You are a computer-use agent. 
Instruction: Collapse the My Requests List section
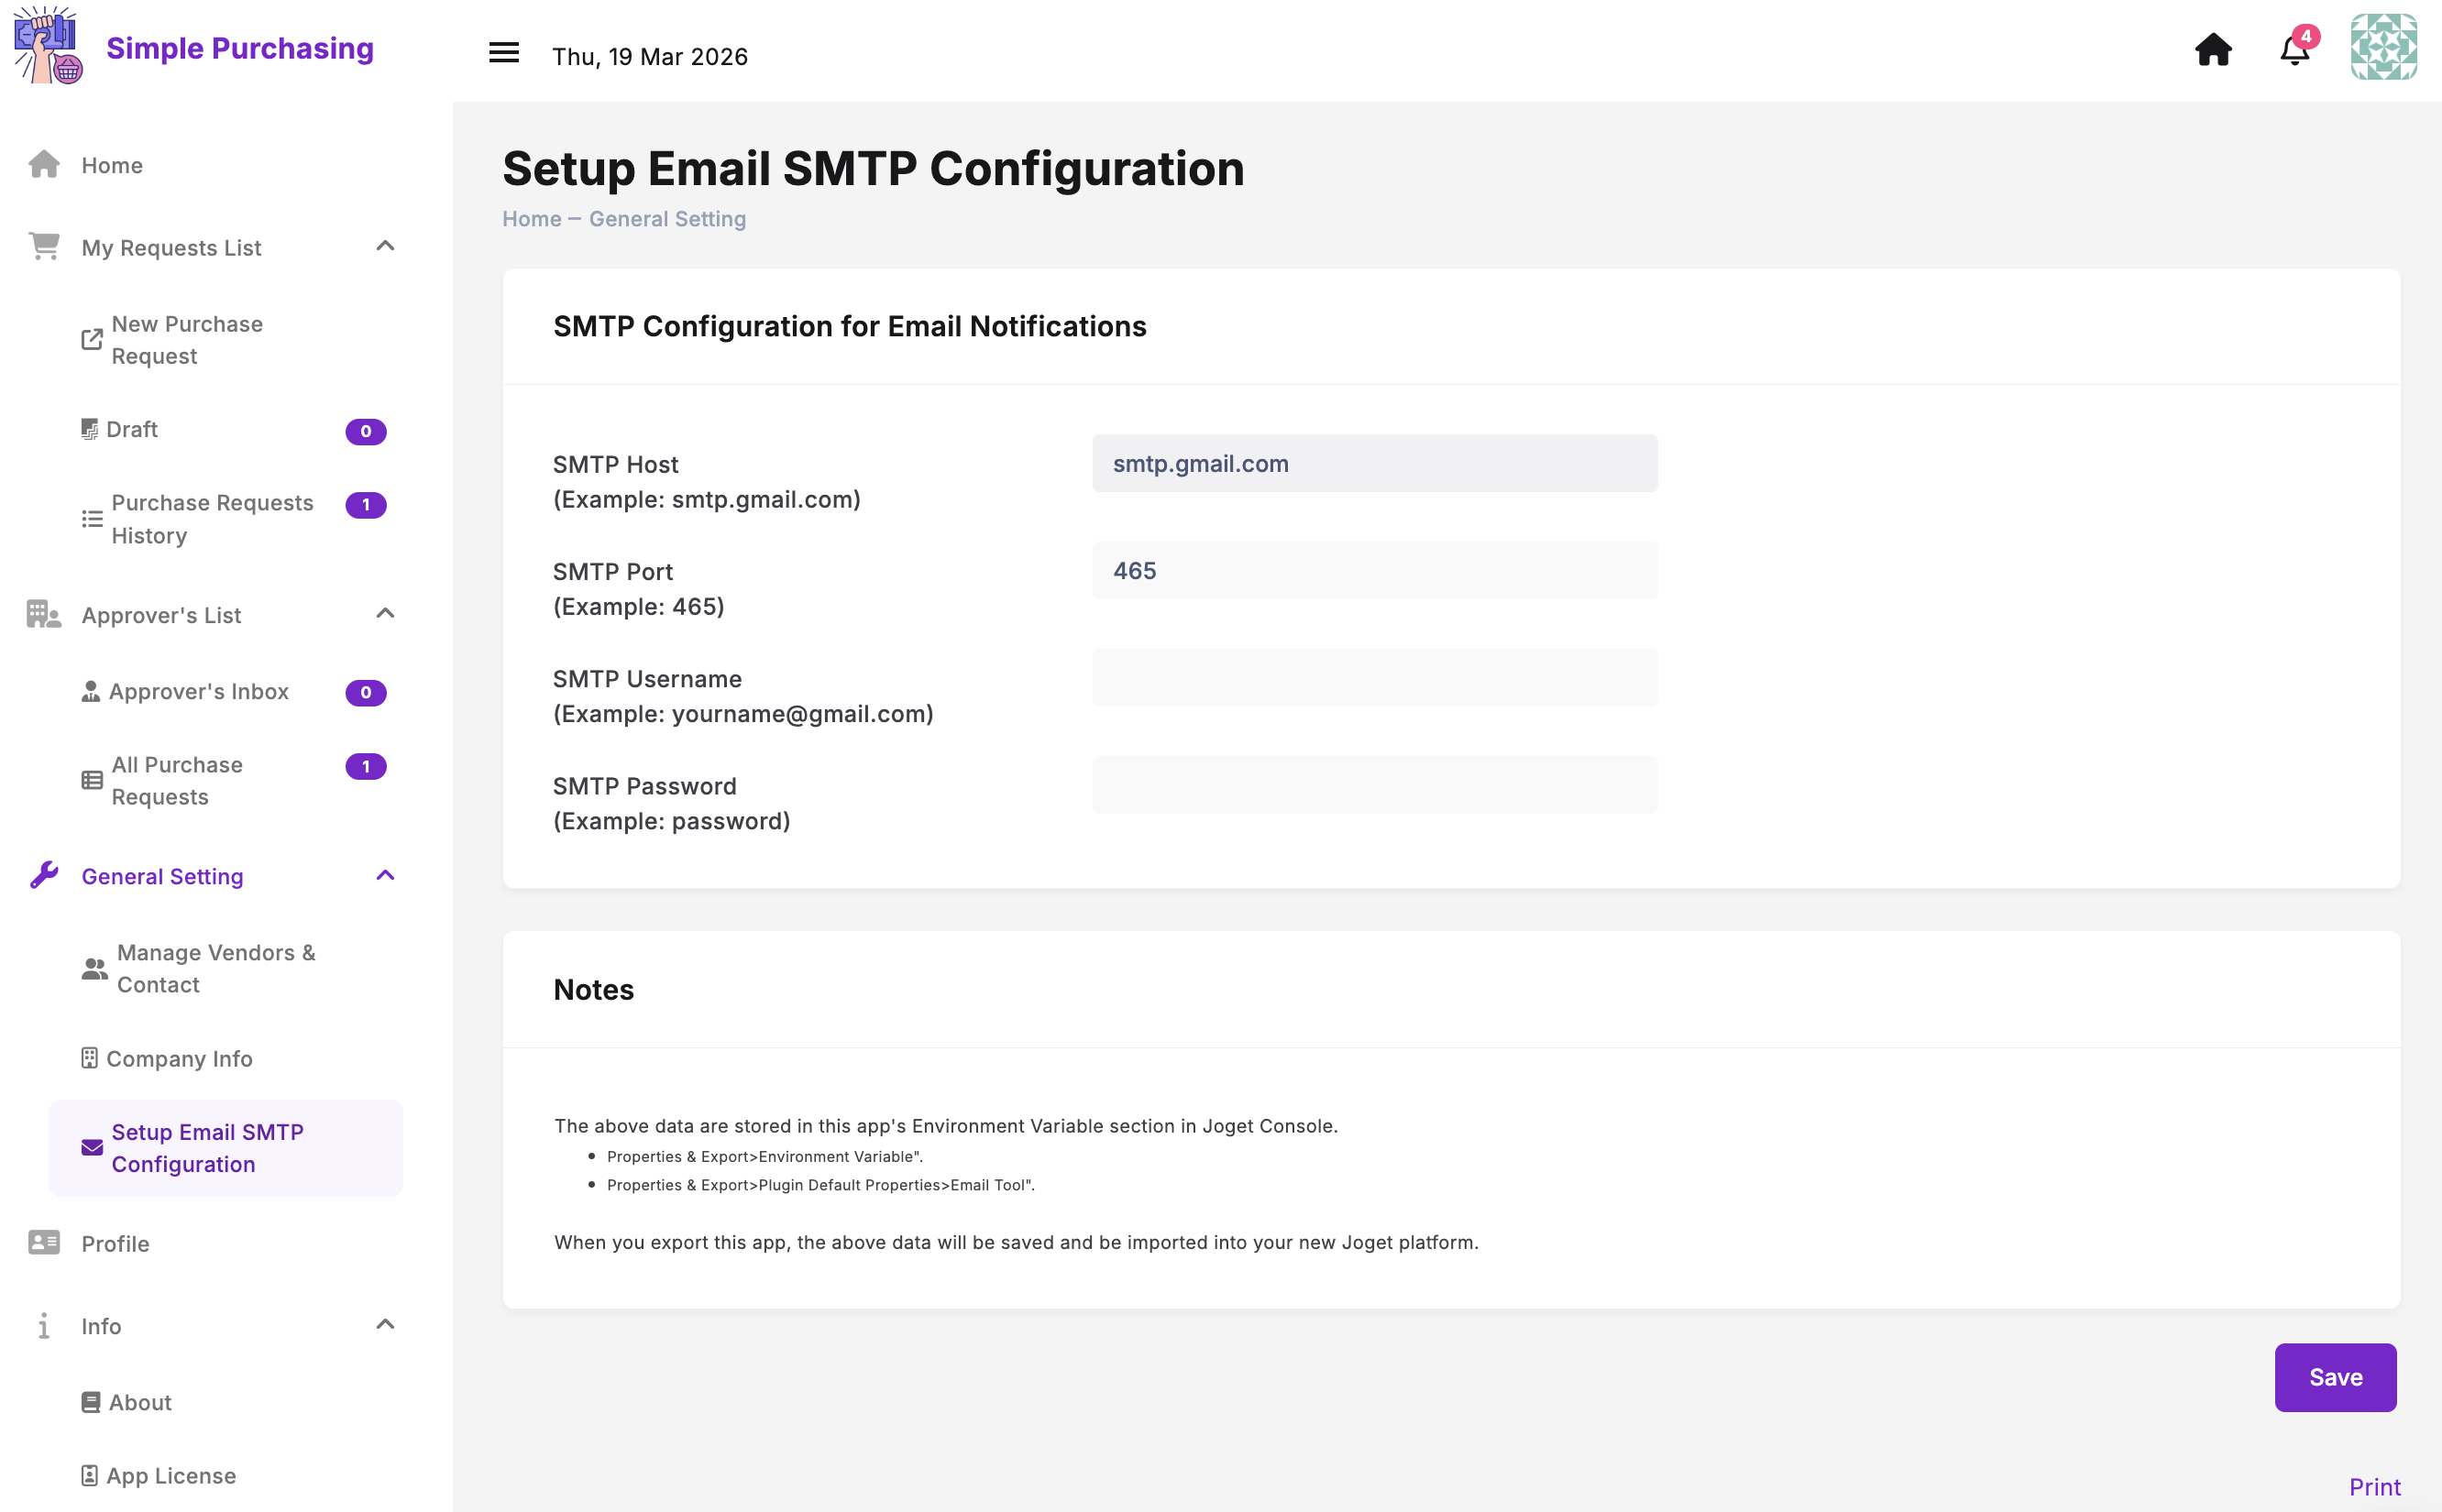coord(385,246)
